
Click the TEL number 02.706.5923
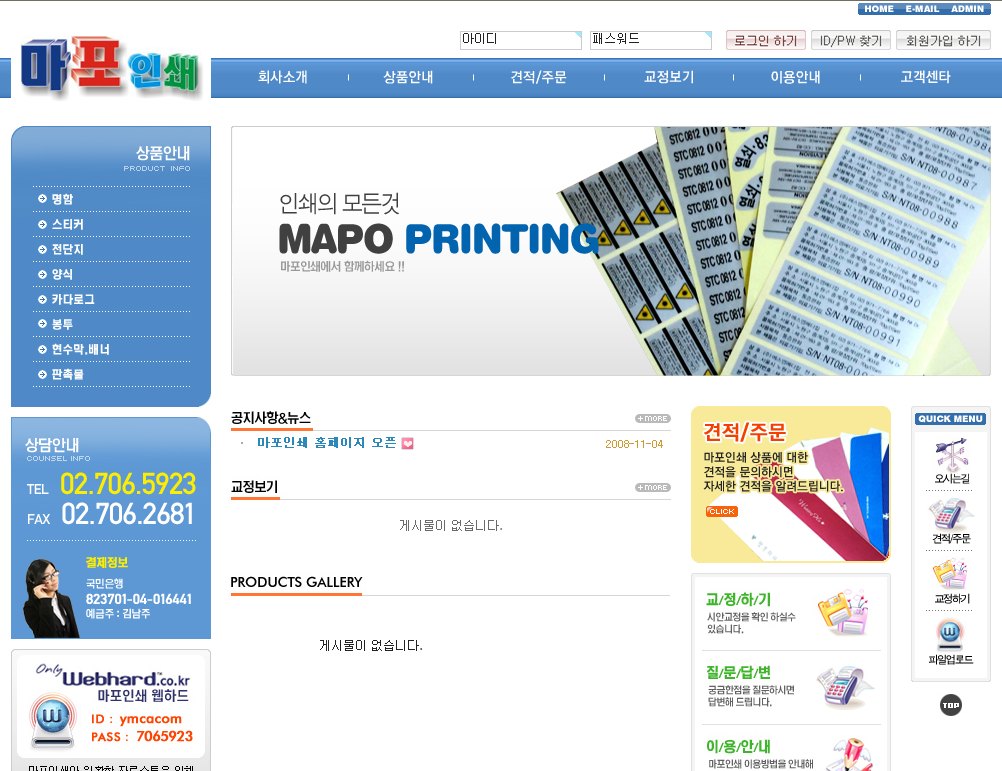coord(128,484)
